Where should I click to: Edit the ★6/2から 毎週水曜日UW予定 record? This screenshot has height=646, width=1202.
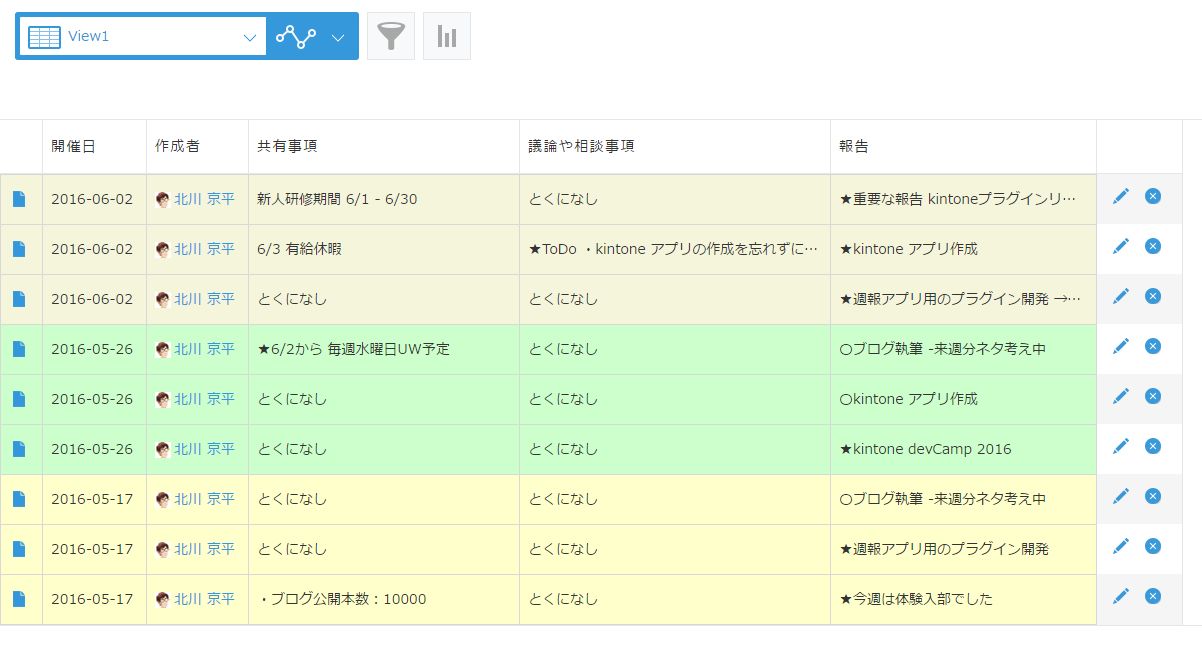[x=1121, y=346]
